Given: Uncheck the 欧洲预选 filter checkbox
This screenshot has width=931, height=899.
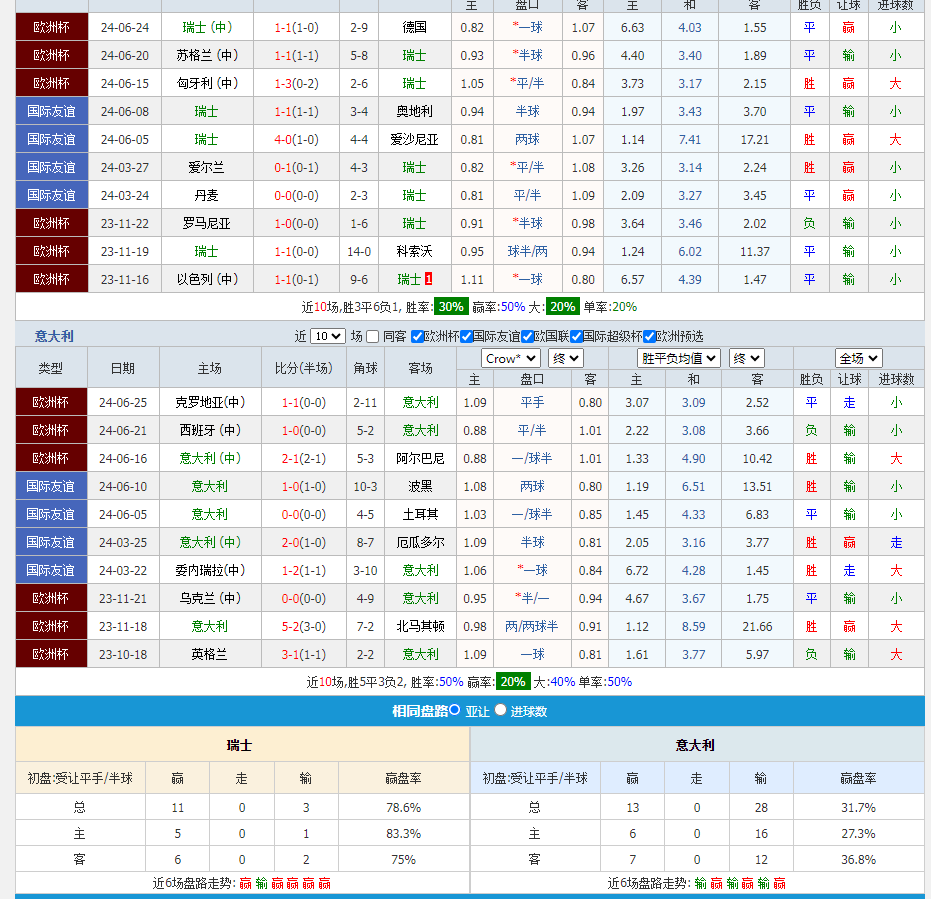Looking at the screenshot, I should click(649, 337).
